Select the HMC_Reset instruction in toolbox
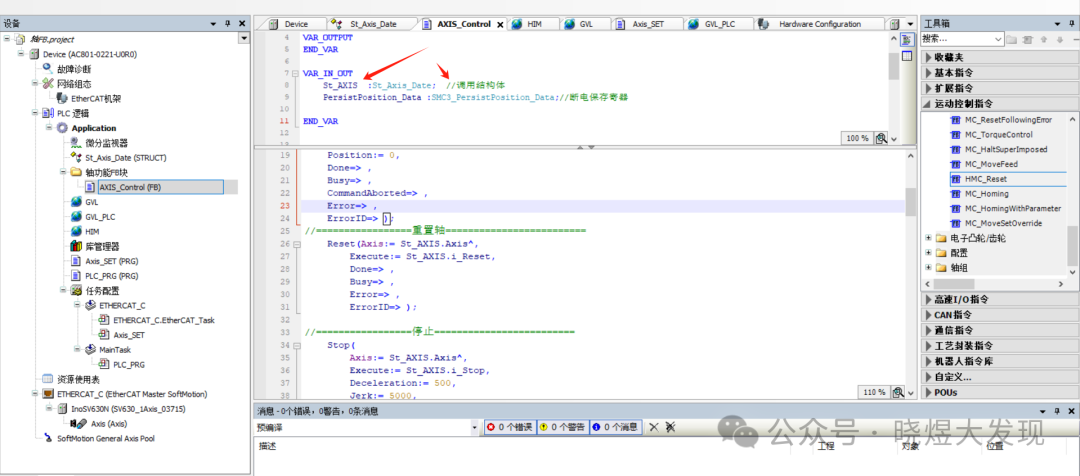This screenshot has height=476, width=1080. point(986,179)
